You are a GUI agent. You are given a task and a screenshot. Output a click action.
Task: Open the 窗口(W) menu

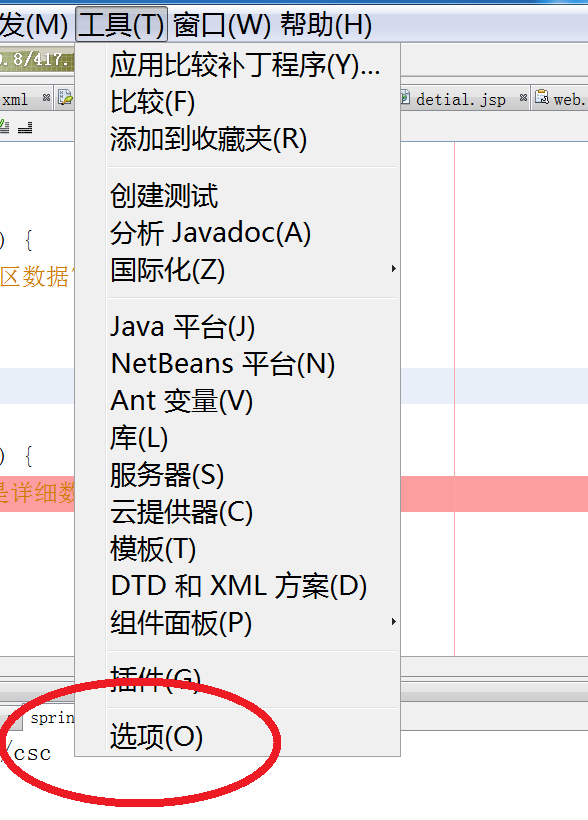click(x=222, y=25)
